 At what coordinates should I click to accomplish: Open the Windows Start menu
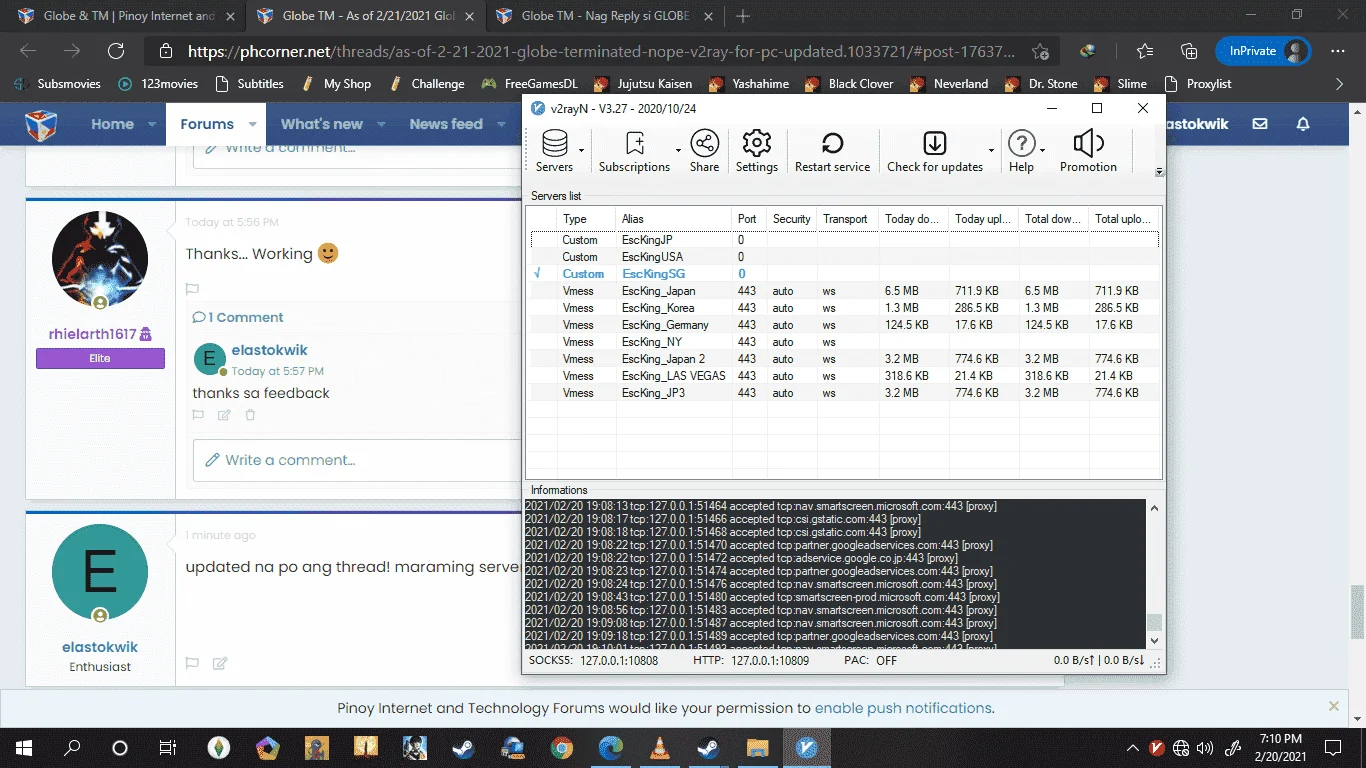tap(24, 747)
